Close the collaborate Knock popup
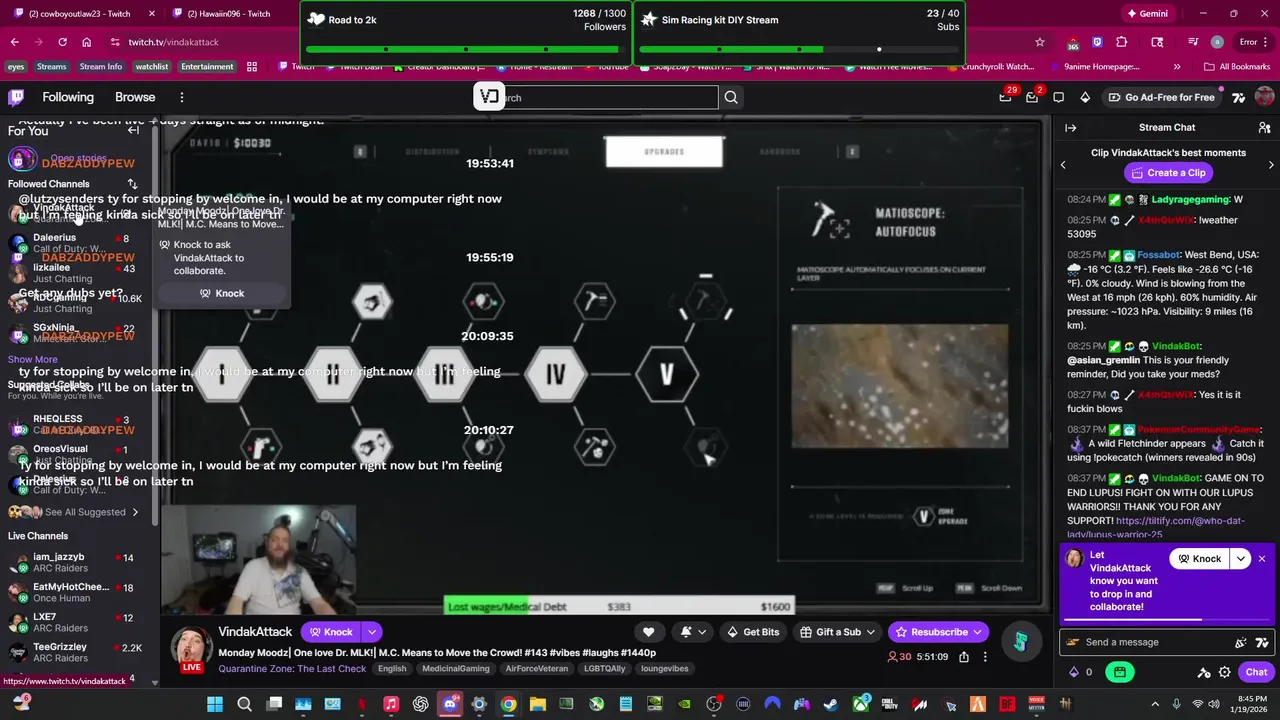Screen dimensions: 1280x720 click(1262, 559)
